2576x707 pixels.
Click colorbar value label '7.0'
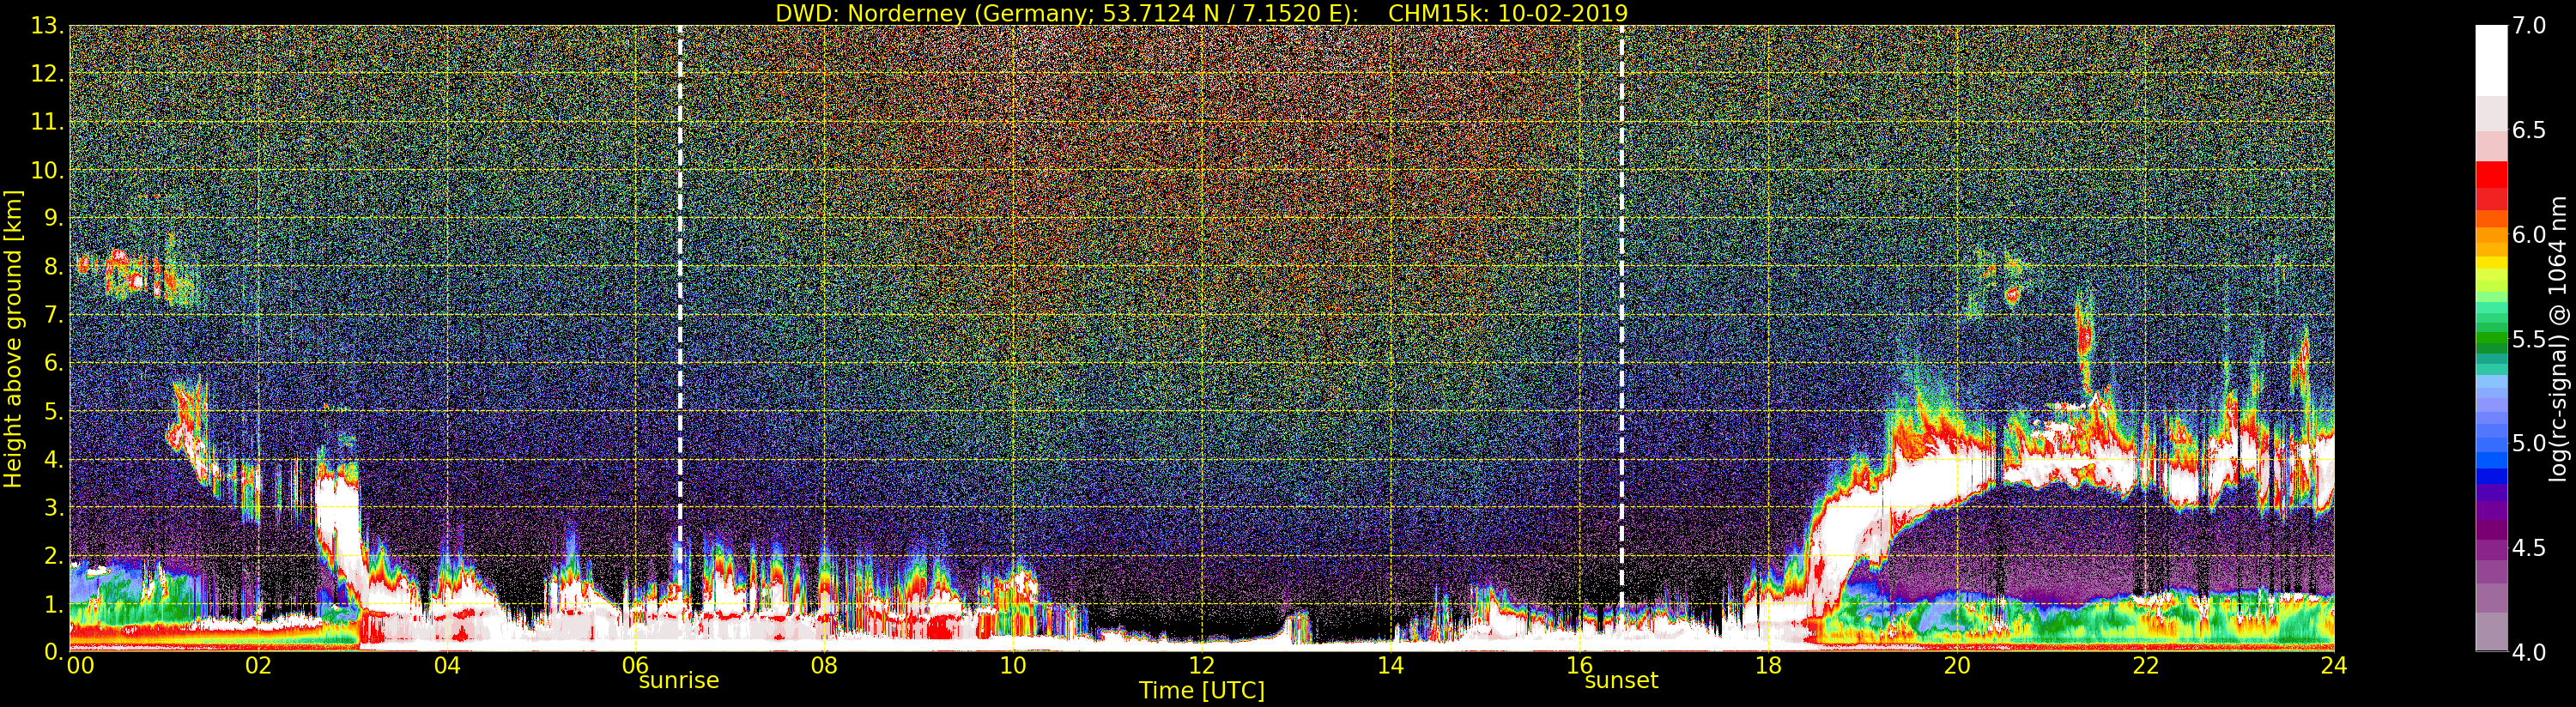pos(2529,26)
